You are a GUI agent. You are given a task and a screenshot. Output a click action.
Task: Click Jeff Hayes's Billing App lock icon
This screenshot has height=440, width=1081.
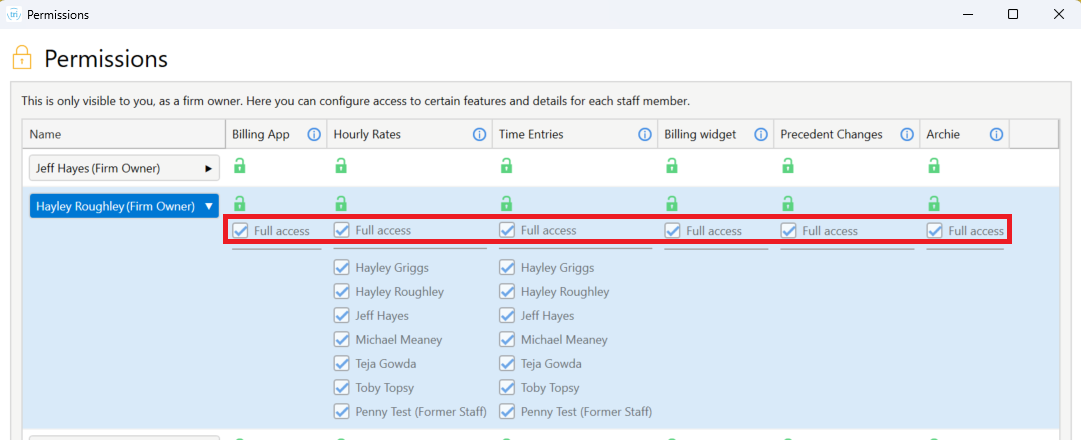pos(239,166)
